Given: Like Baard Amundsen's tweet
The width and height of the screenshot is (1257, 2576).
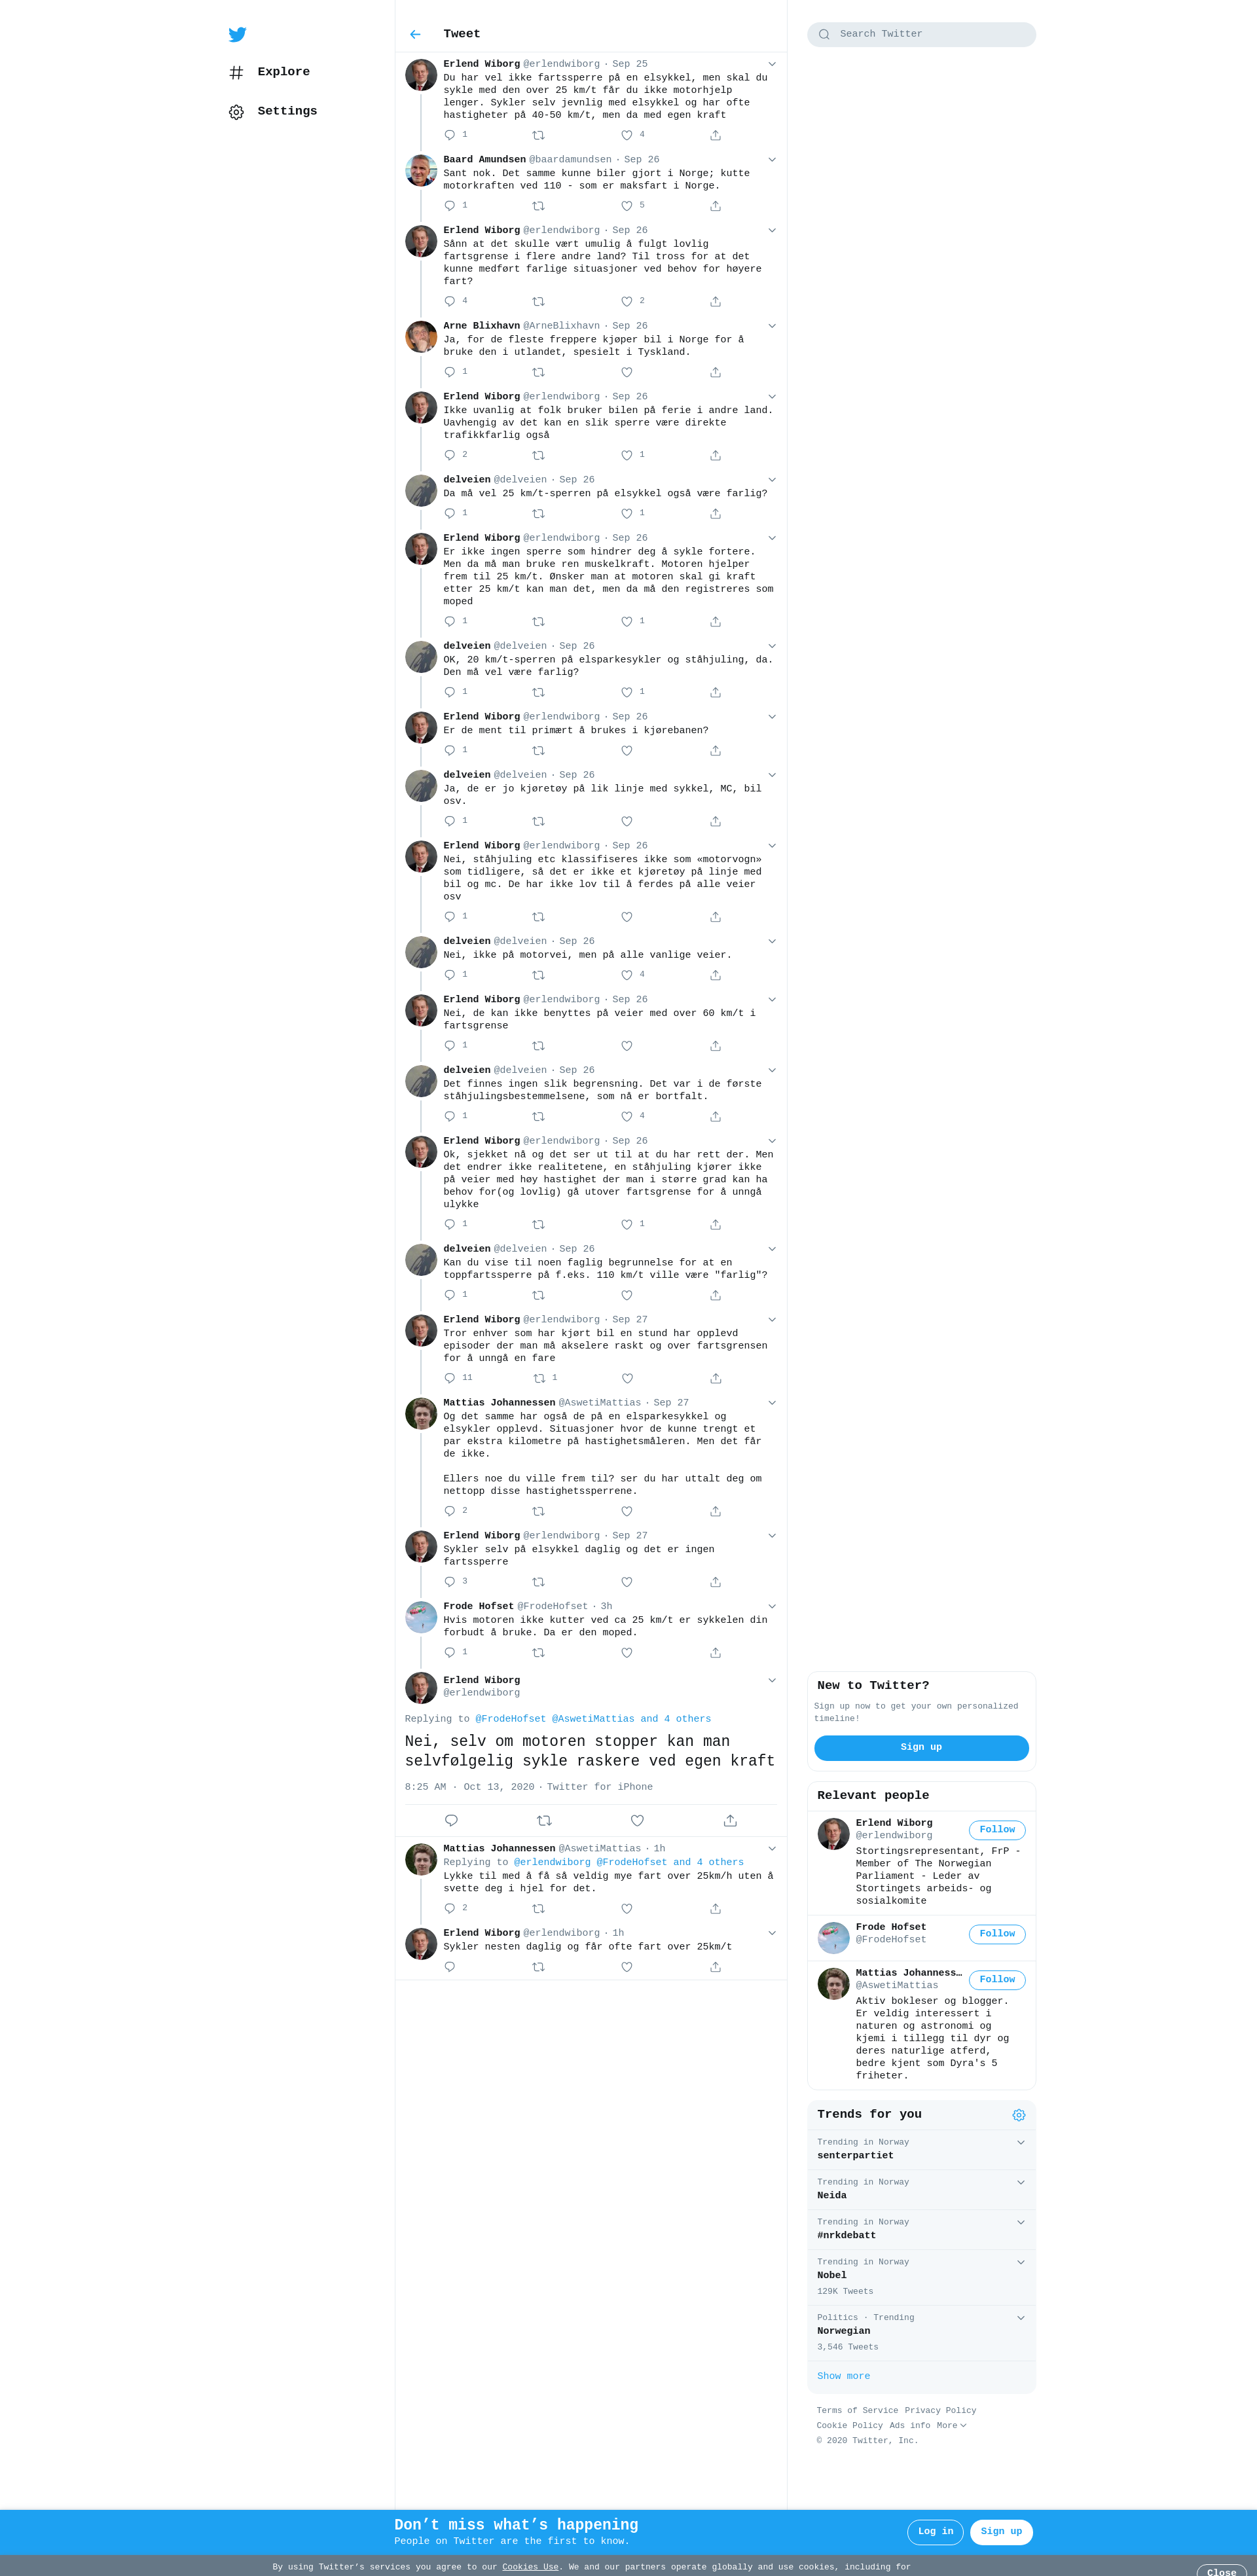Looking at the screenshot, I should click(x=627, y=206).
